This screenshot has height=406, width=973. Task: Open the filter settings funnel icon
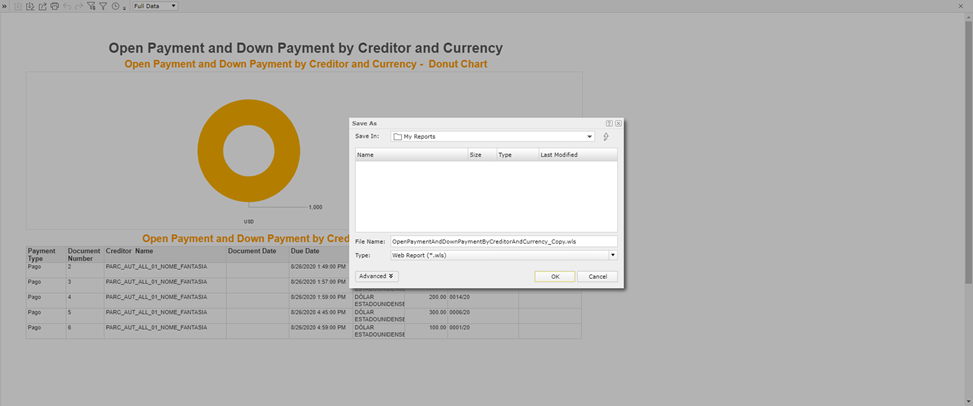pos(91,6)
